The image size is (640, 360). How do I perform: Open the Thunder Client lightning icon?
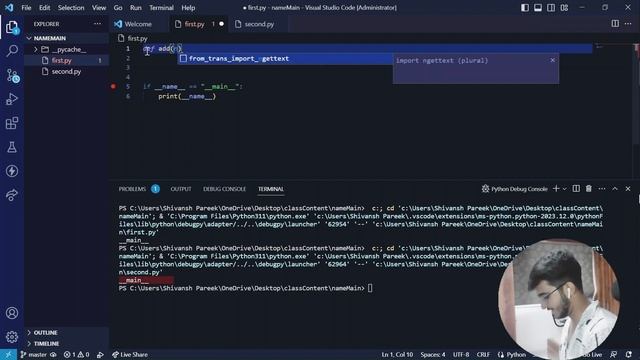pos(12,171)
